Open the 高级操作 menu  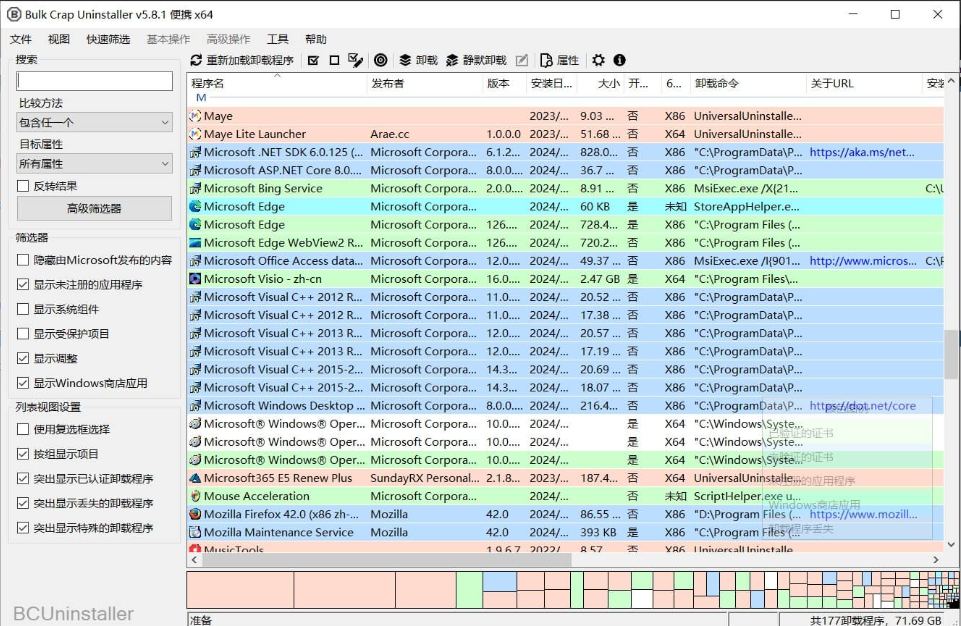click(228, 39)
